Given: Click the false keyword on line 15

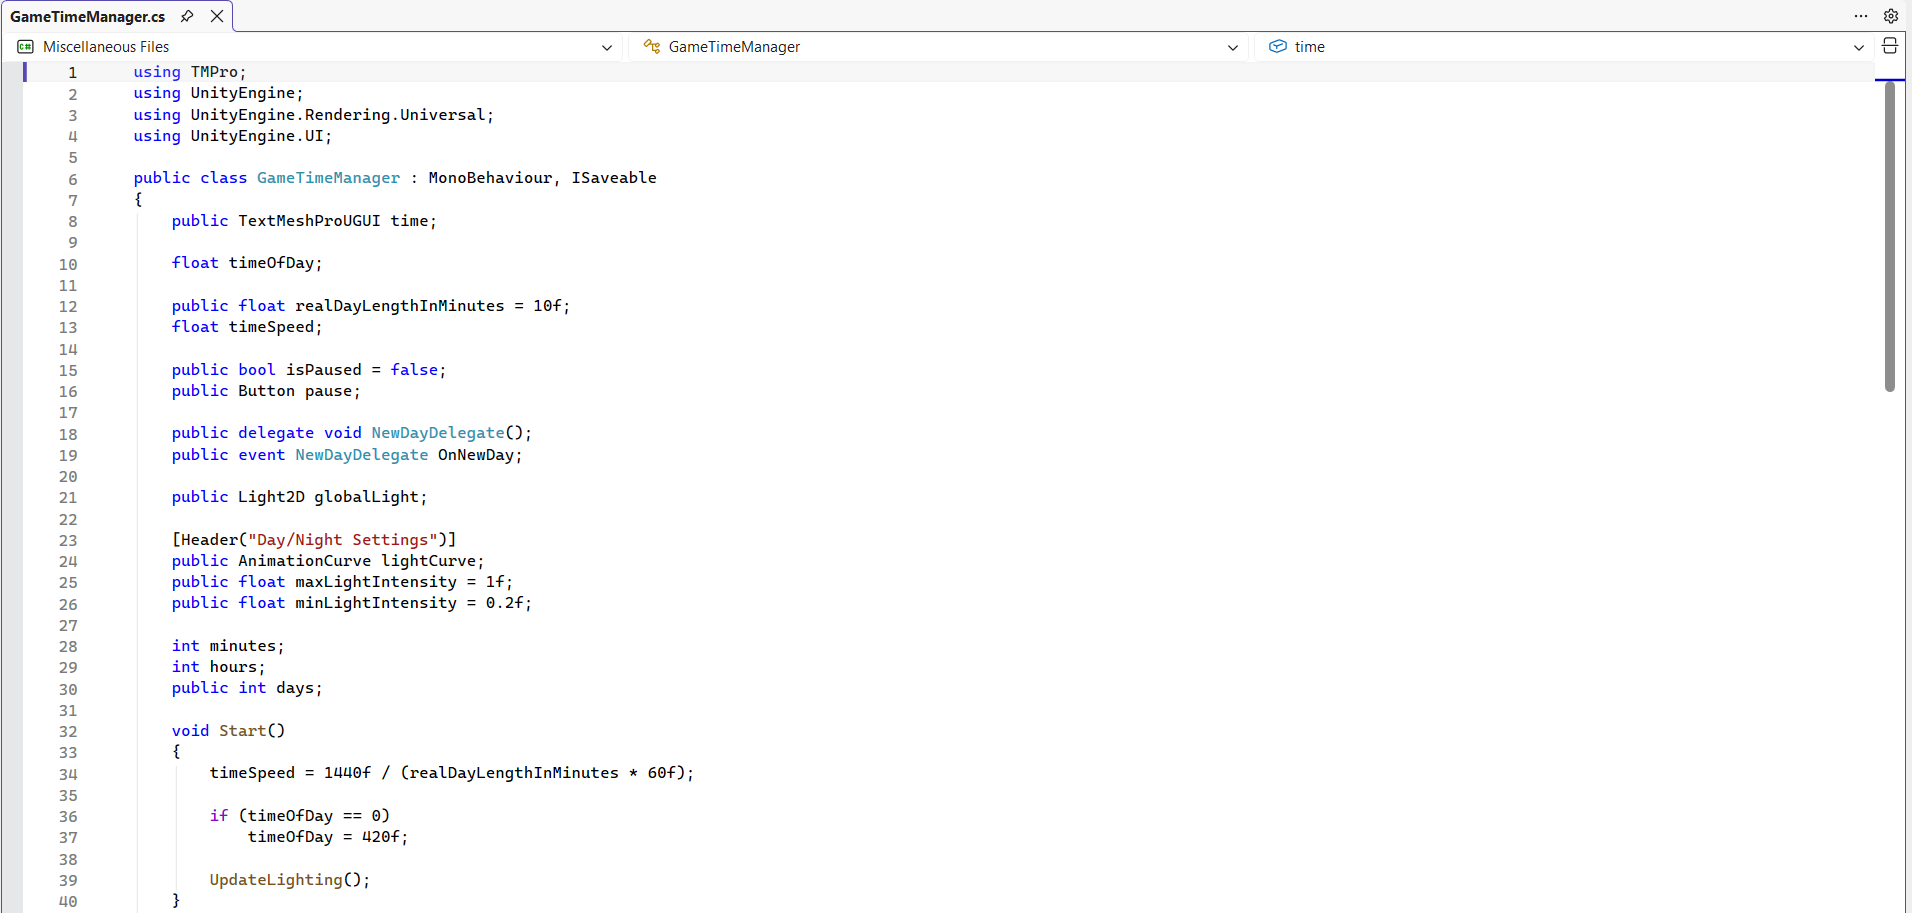Looking at the screenshot, I should (x=414, y=370).
